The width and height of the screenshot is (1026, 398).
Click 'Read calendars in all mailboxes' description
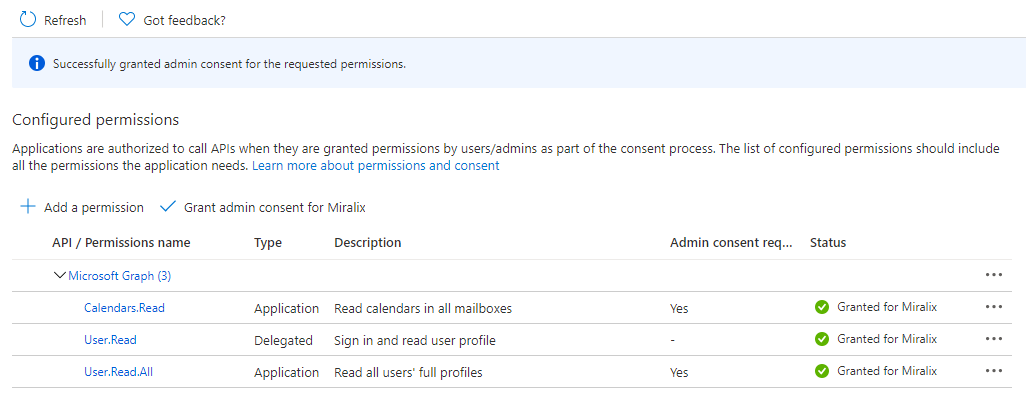pyautogui.click(x=423, y=308)
